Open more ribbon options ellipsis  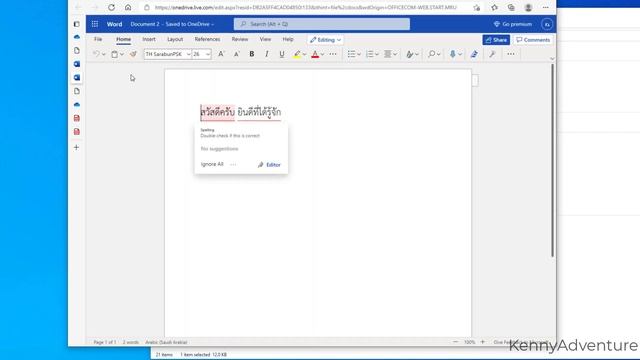(511, 54)
